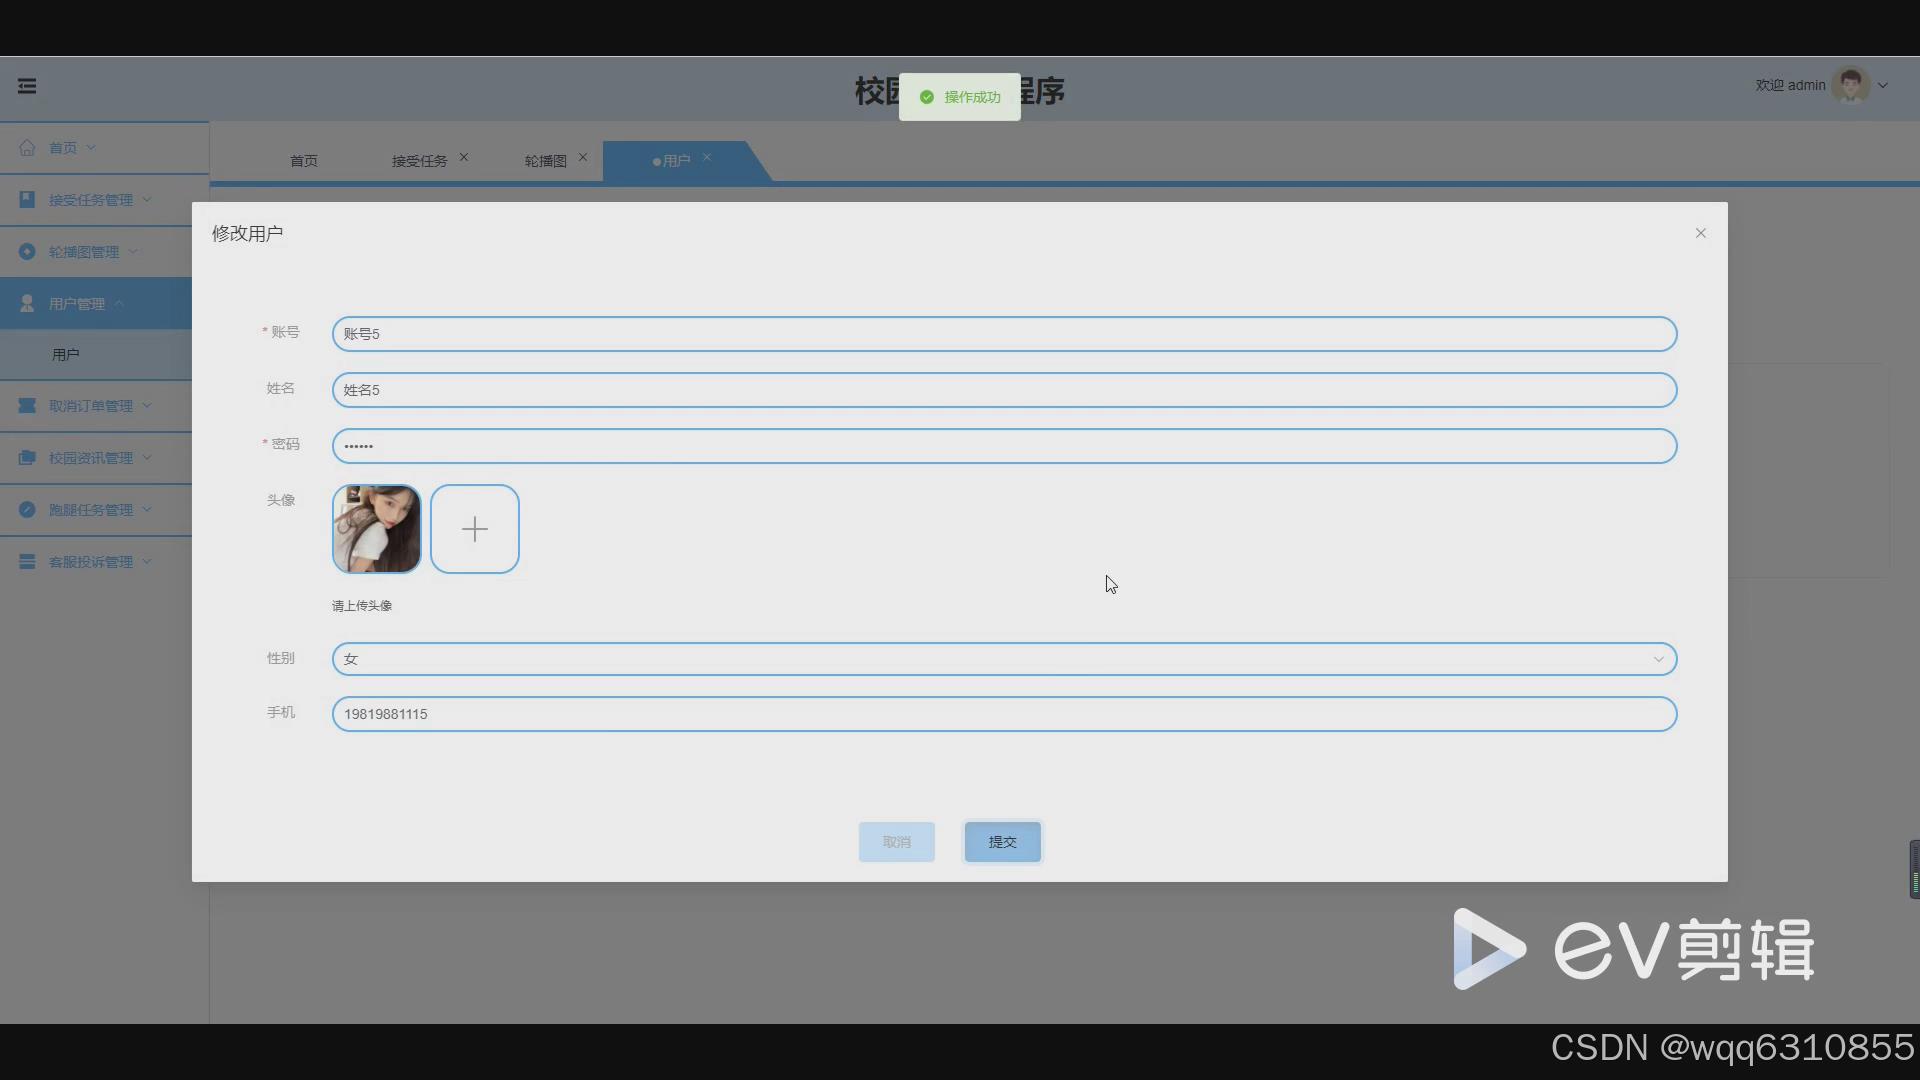Collapse 用户管理 menu
Image resolution: width=1920 pixels, height=1080 pixels.
tap(119, 304)
